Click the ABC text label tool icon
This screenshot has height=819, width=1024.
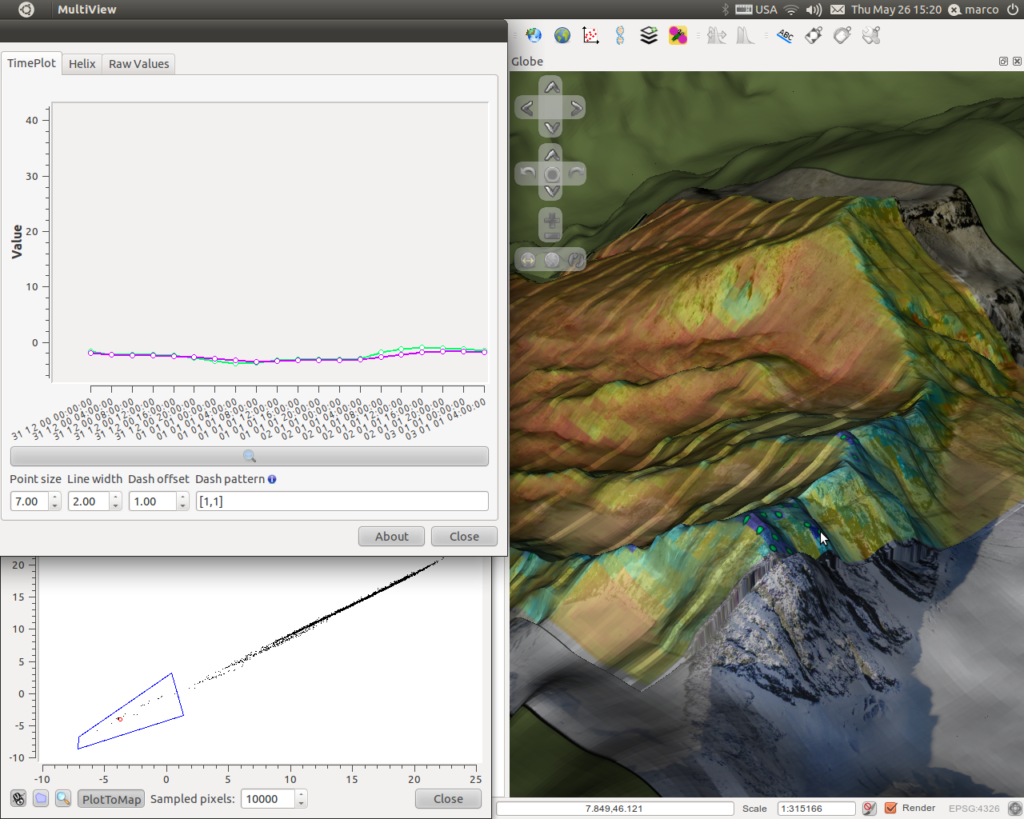pyautogui.click(x=784, y=35)
